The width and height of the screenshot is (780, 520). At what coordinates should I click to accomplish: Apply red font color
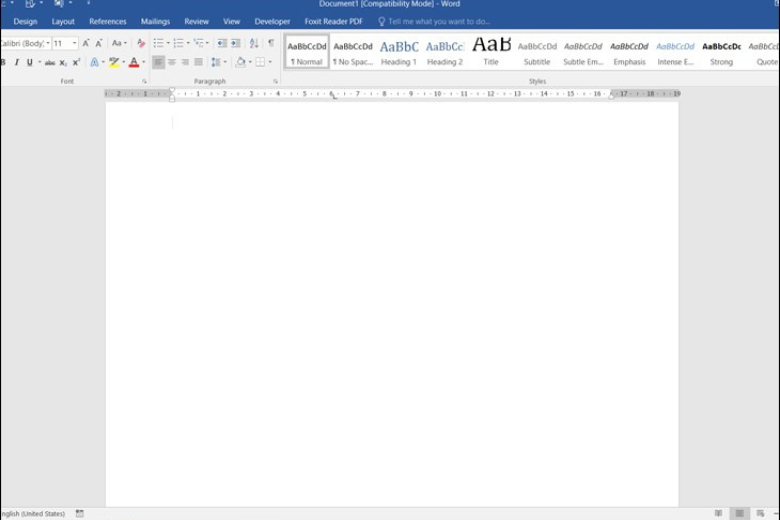click(134, 62)
